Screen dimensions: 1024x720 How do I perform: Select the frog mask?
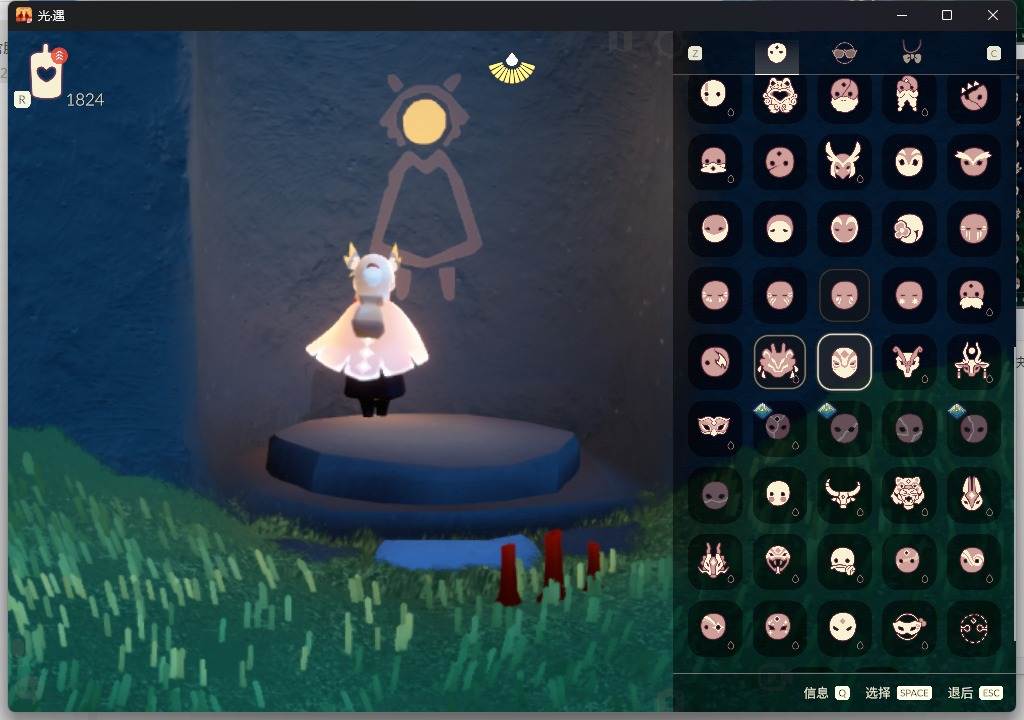coord(780,97)
